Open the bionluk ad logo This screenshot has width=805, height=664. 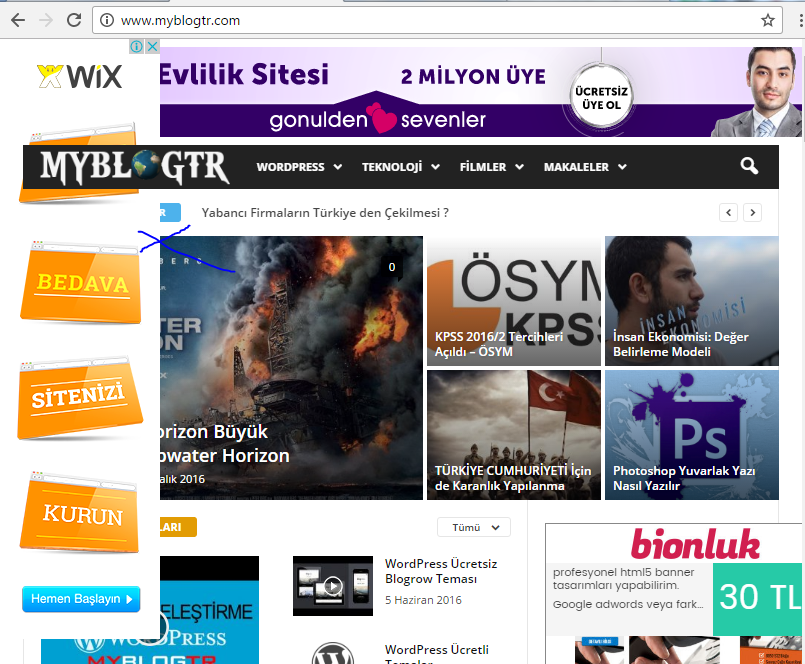click(695, 545)
